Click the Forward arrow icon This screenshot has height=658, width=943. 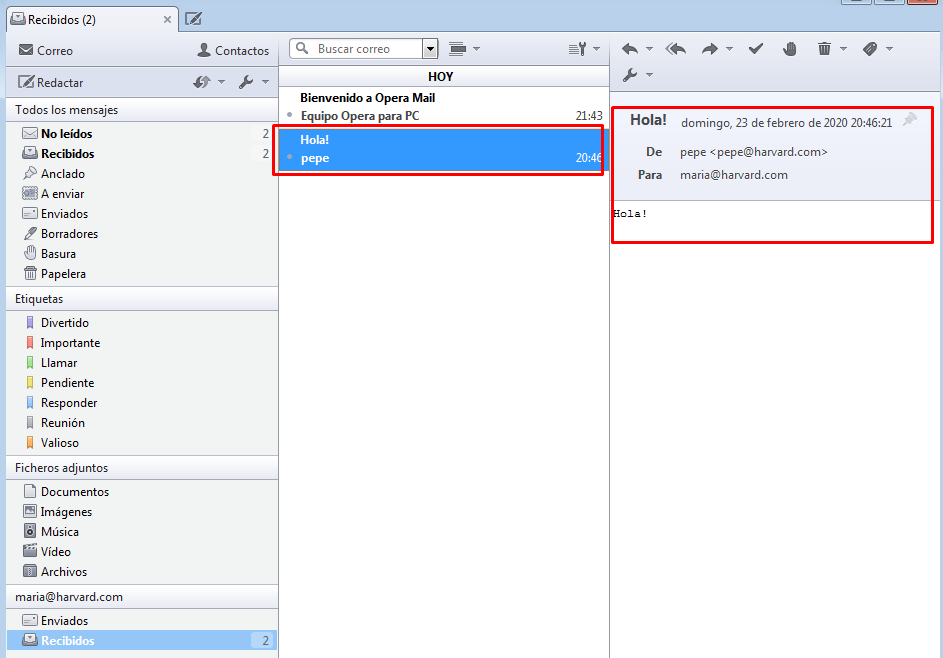click(x=710, y=49)
